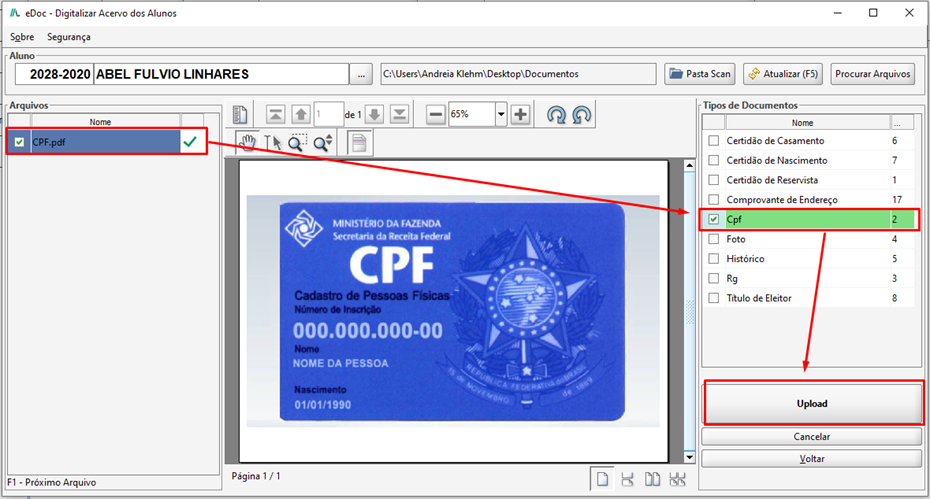The height and width of the screenshot is (499, 930).
Task: Select the hand pan tool
Action: tap(247, 142)
